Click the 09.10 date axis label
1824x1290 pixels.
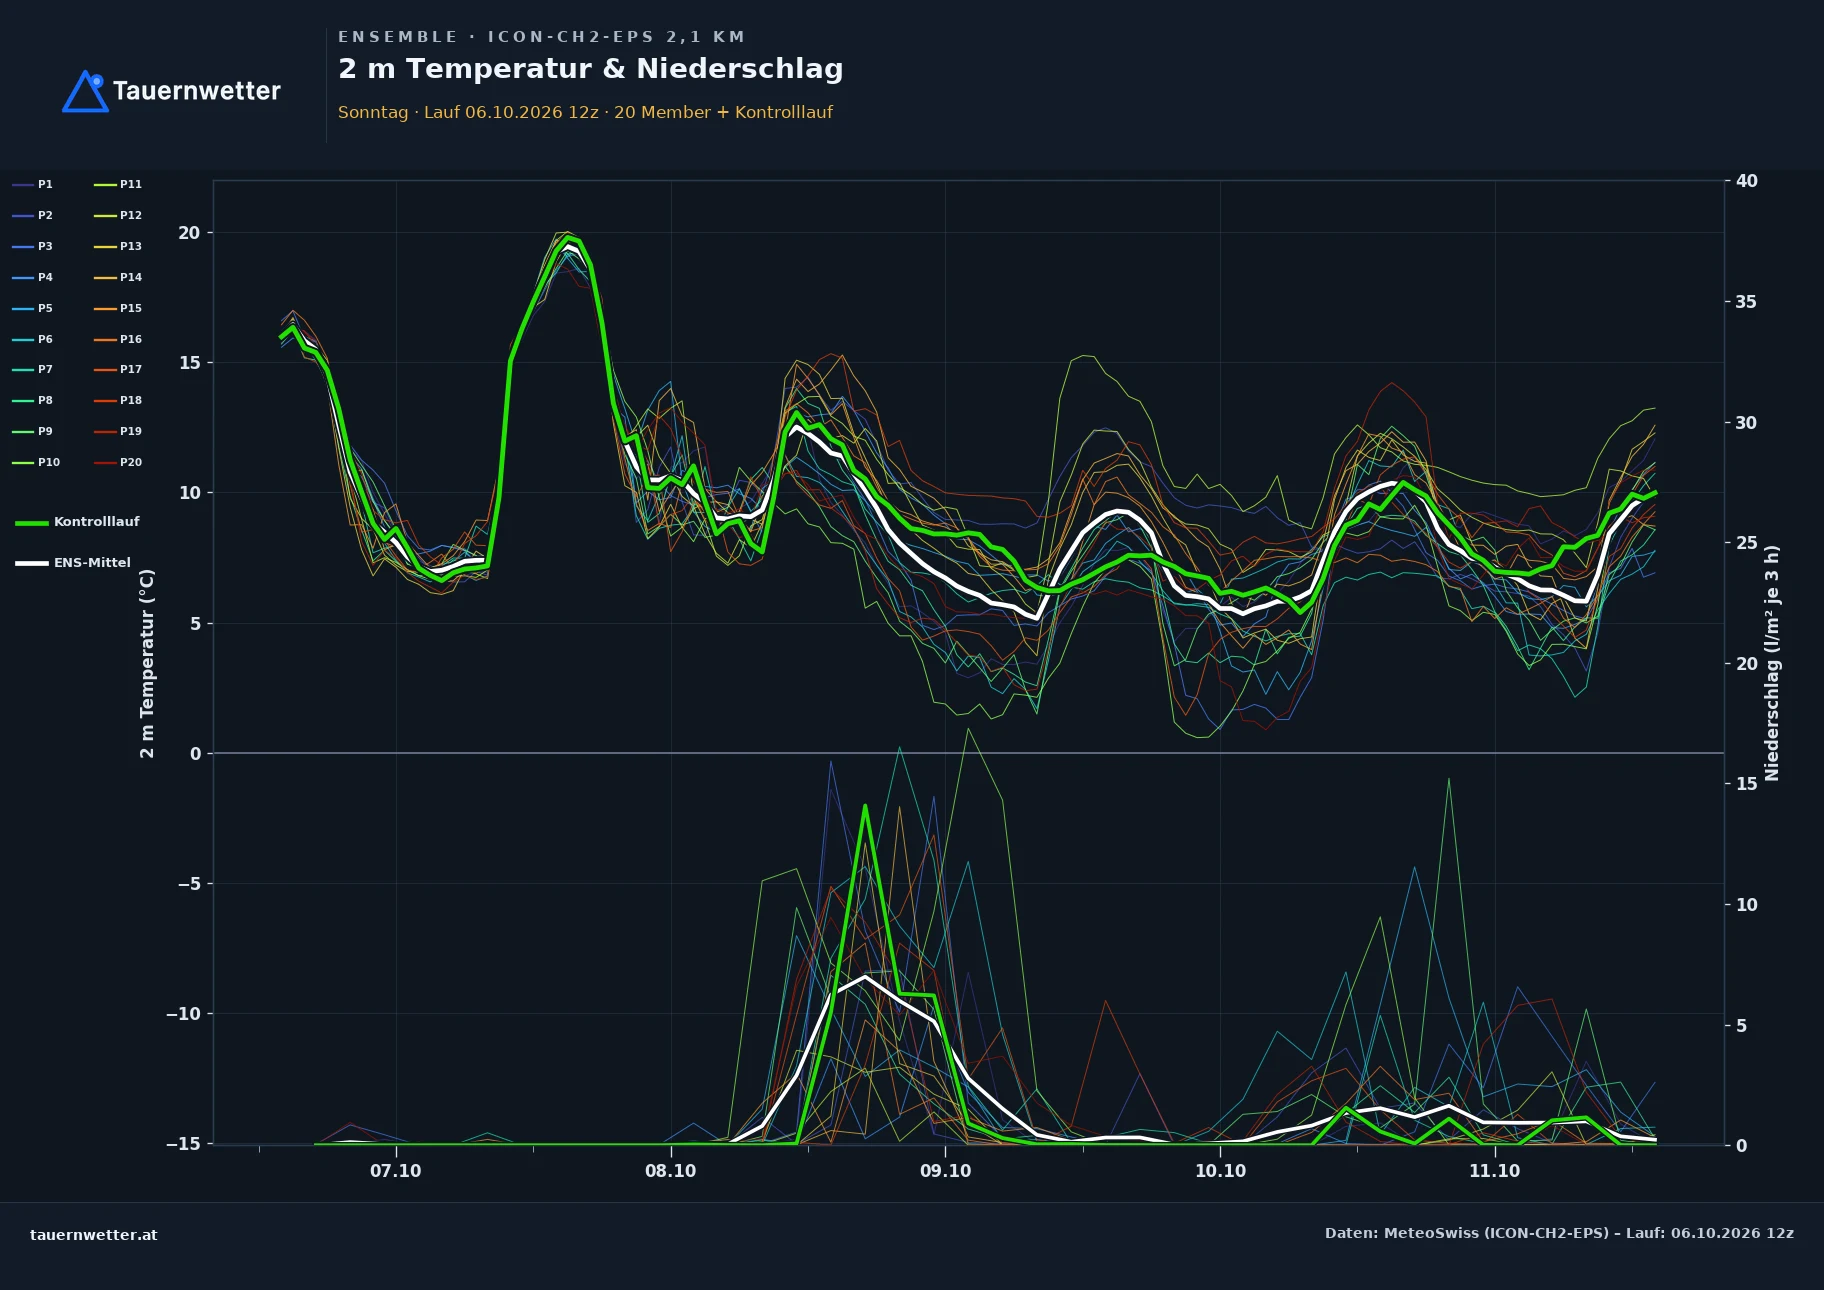click(945, 1171)
